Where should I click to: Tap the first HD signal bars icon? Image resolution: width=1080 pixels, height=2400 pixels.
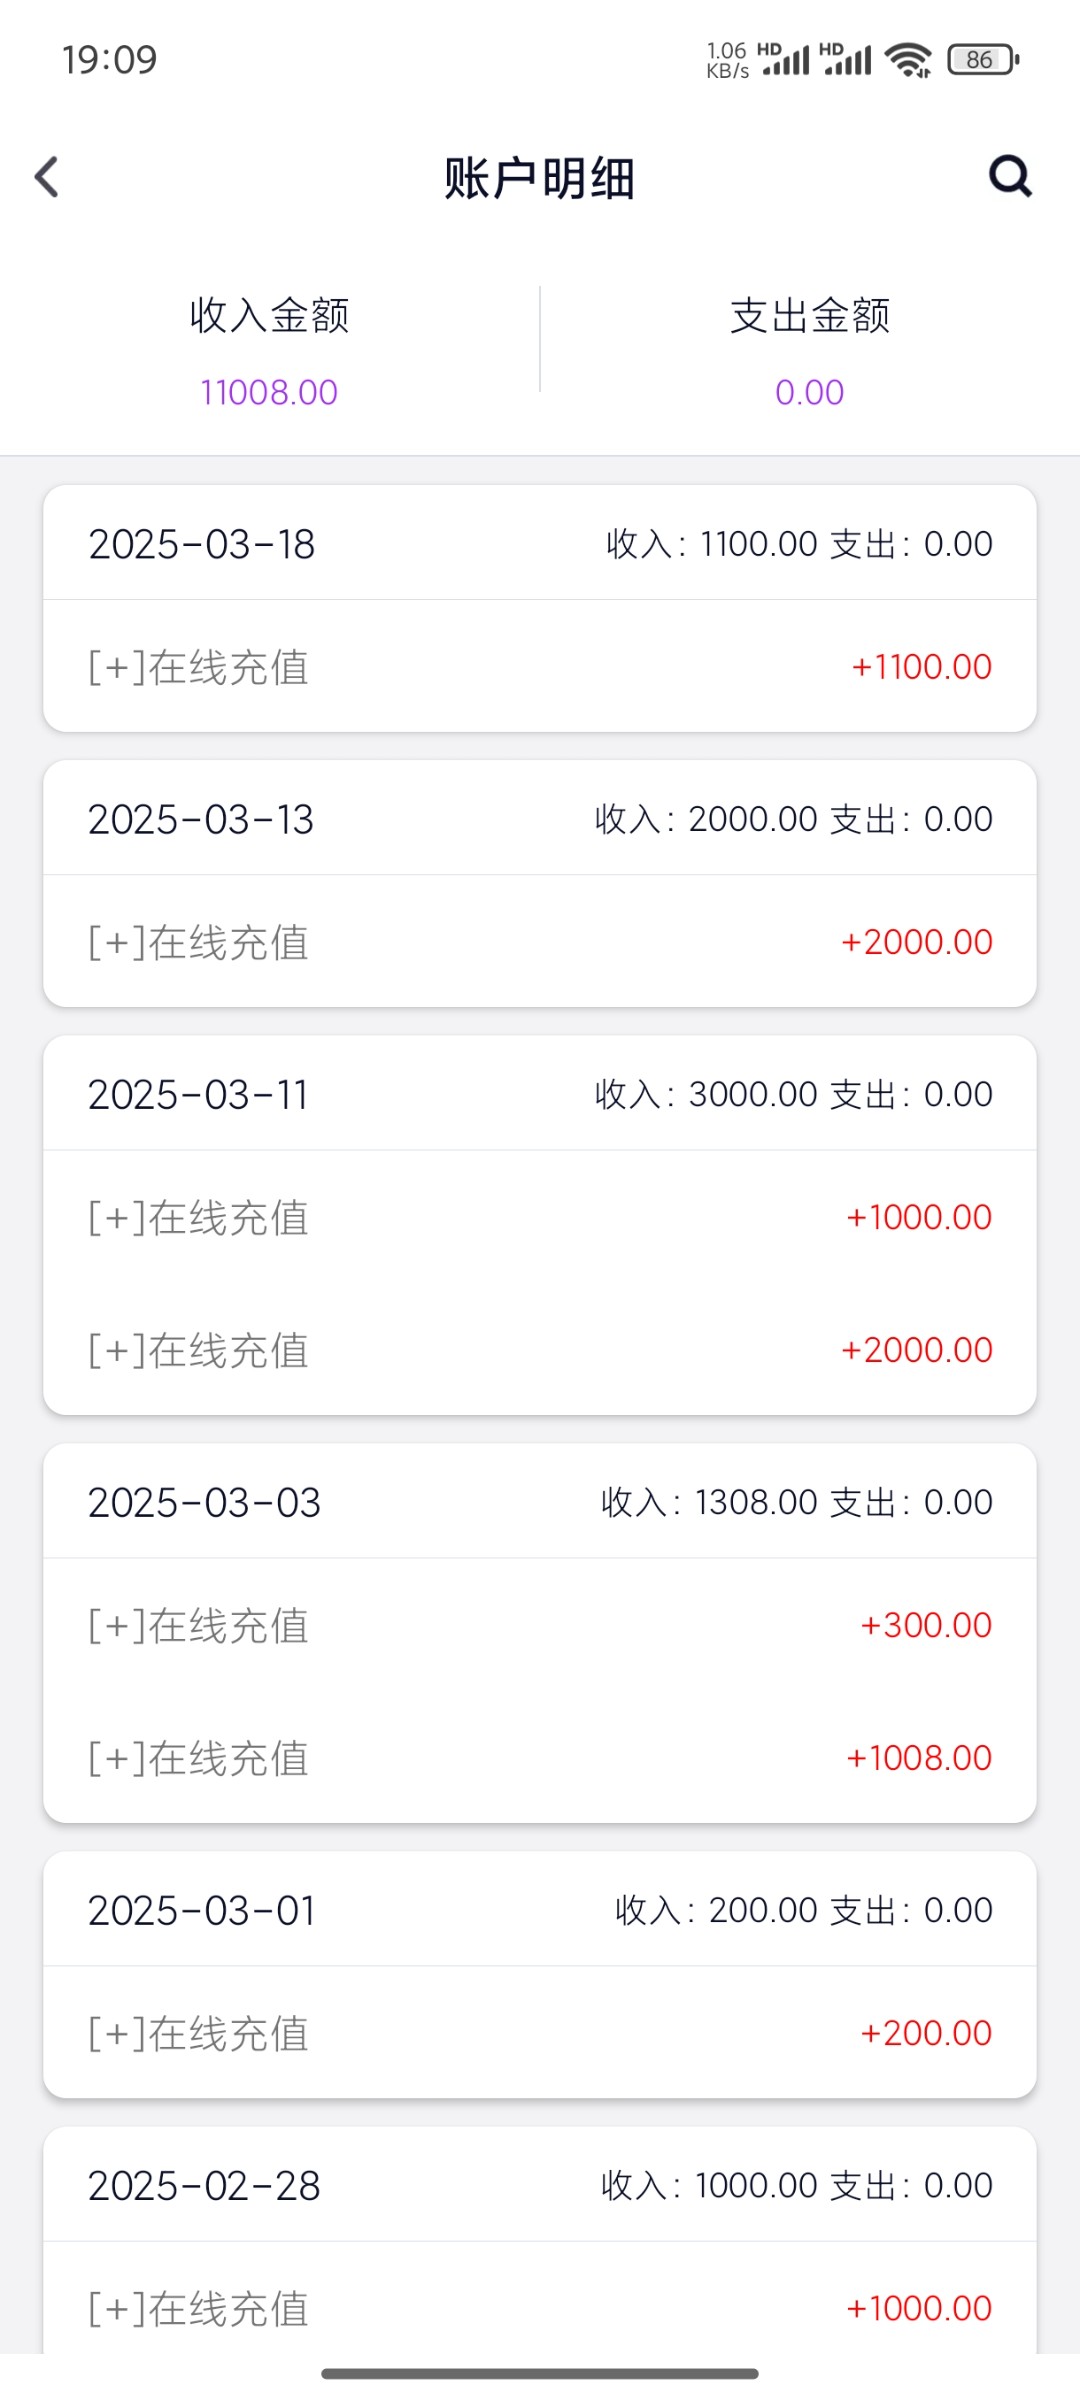(784, 60)
